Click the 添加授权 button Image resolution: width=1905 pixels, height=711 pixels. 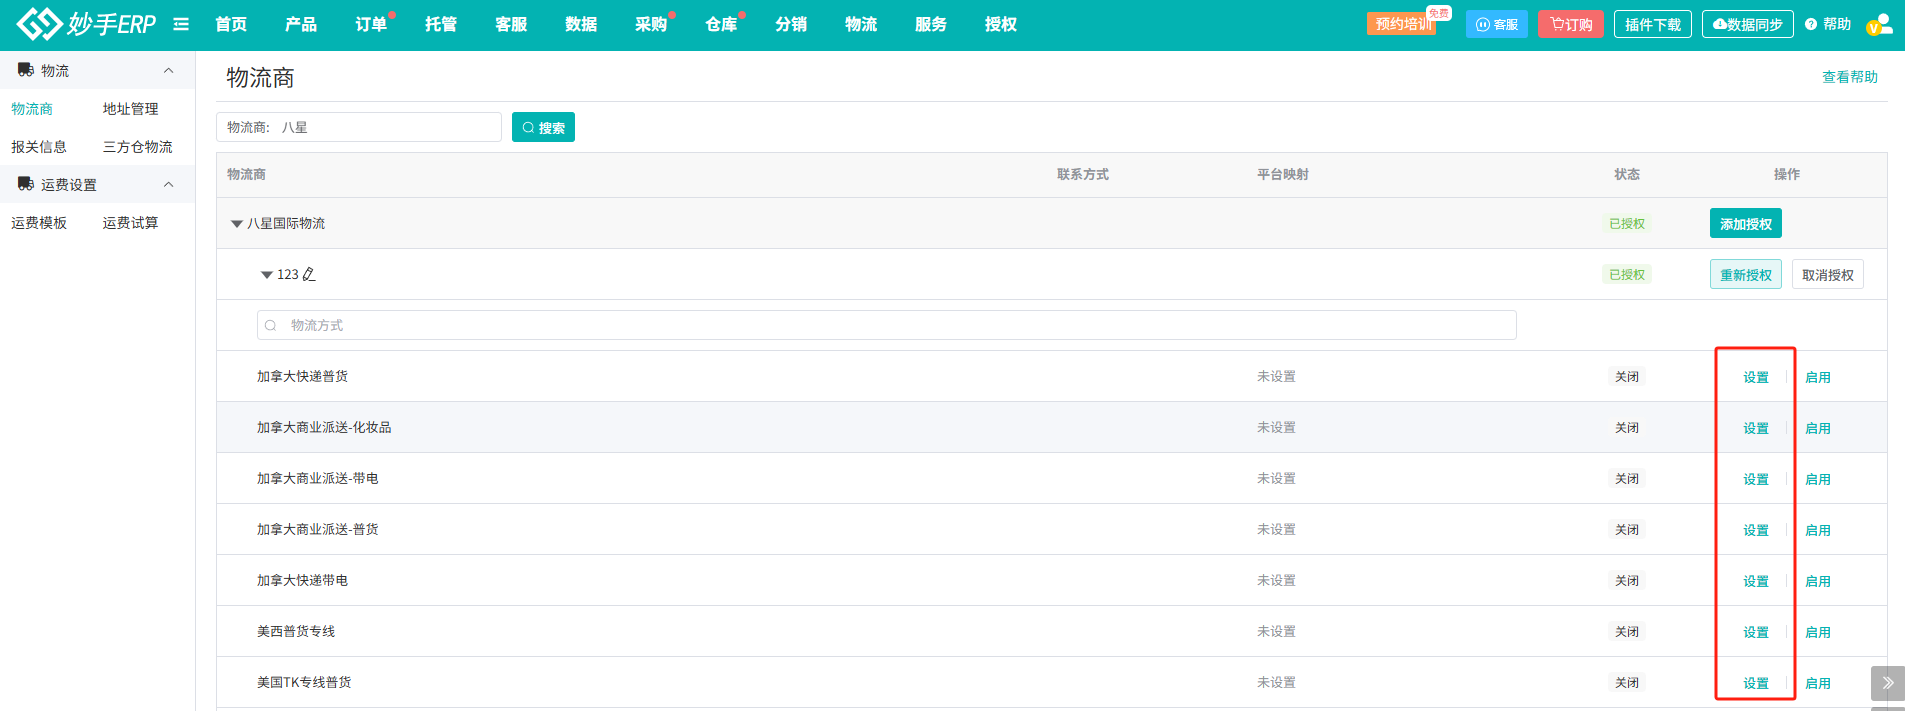pos(1746,224)
